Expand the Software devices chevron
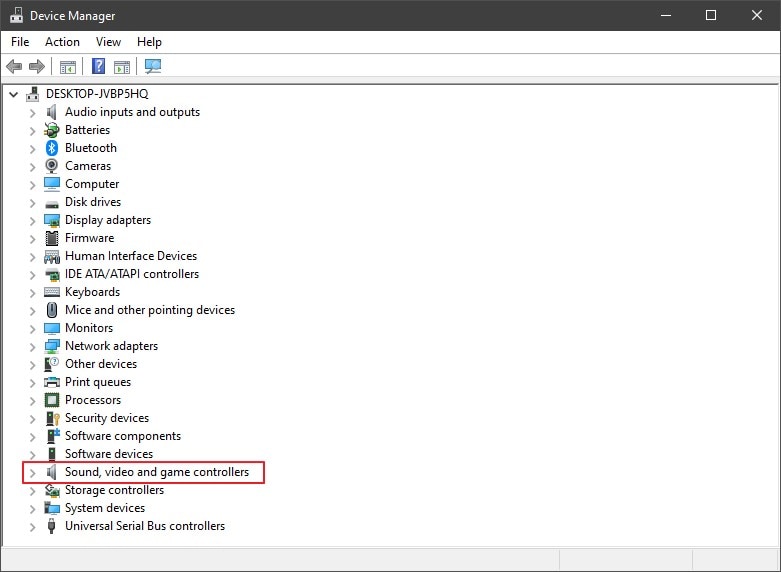 coord(32,455)
